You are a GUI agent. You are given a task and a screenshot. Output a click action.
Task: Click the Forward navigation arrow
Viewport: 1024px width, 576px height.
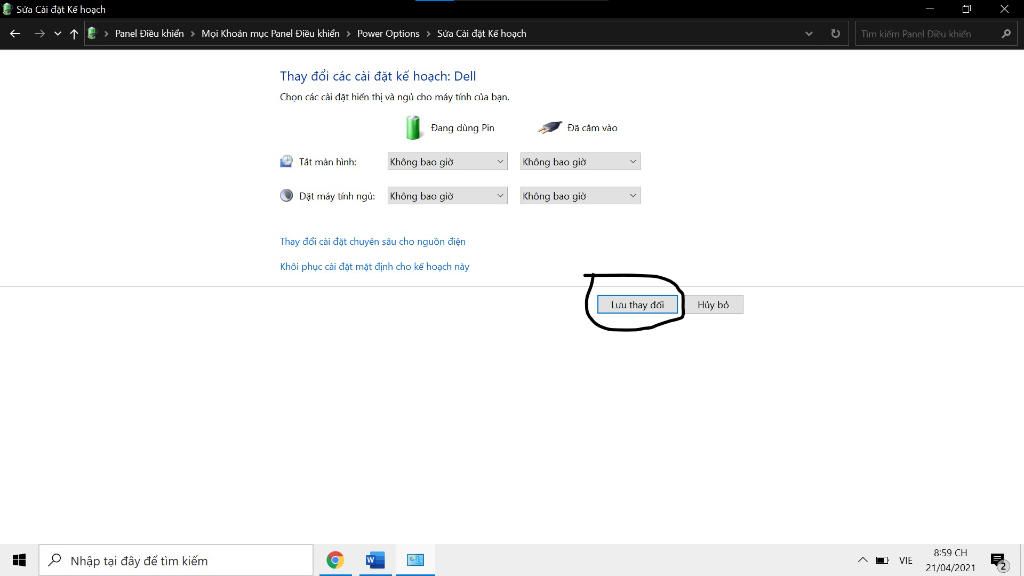[x=39, y=33]
